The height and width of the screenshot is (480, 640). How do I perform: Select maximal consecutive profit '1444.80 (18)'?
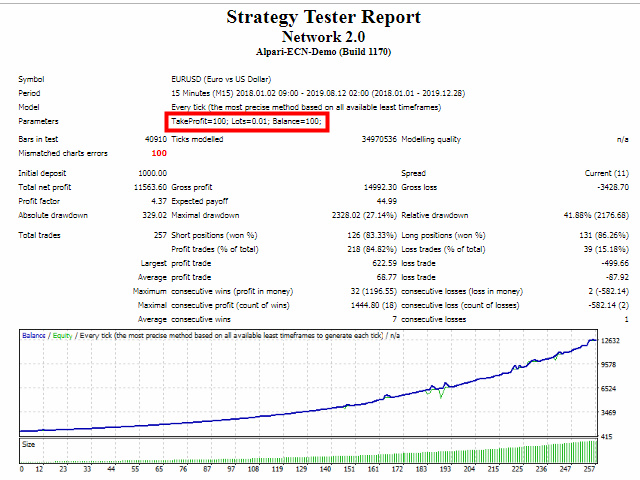click(x=374, y=305)
